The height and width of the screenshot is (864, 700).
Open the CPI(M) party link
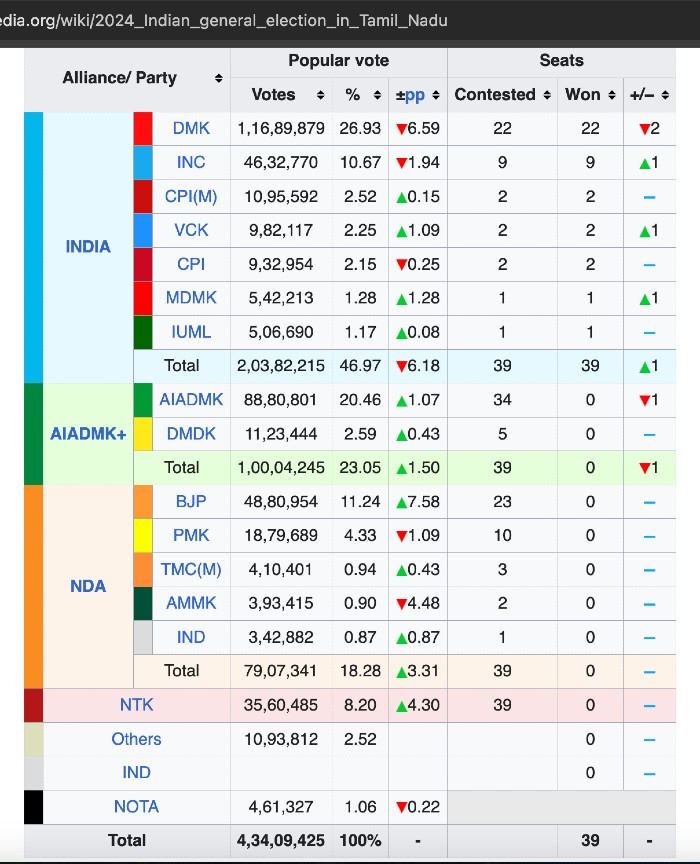(x=191, y=196)
